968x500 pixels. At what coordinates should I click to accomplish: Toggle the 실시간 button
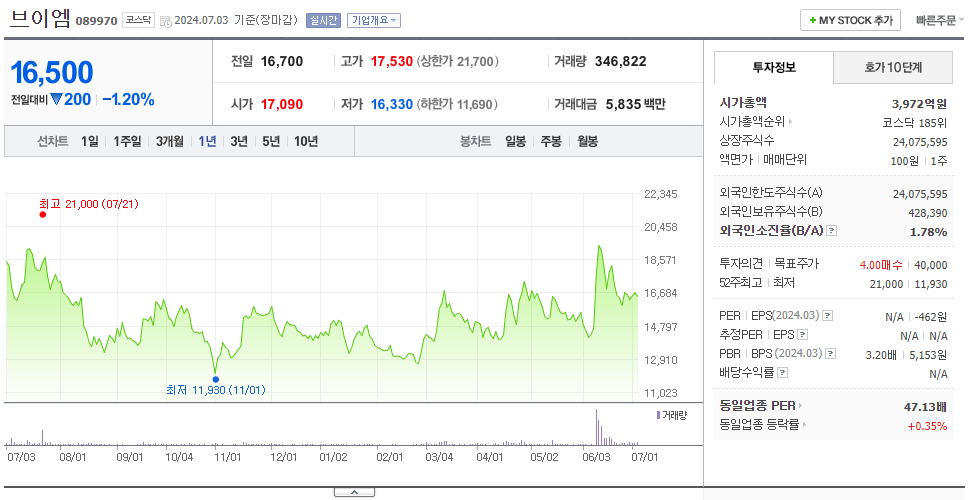(x=323, y=20)
